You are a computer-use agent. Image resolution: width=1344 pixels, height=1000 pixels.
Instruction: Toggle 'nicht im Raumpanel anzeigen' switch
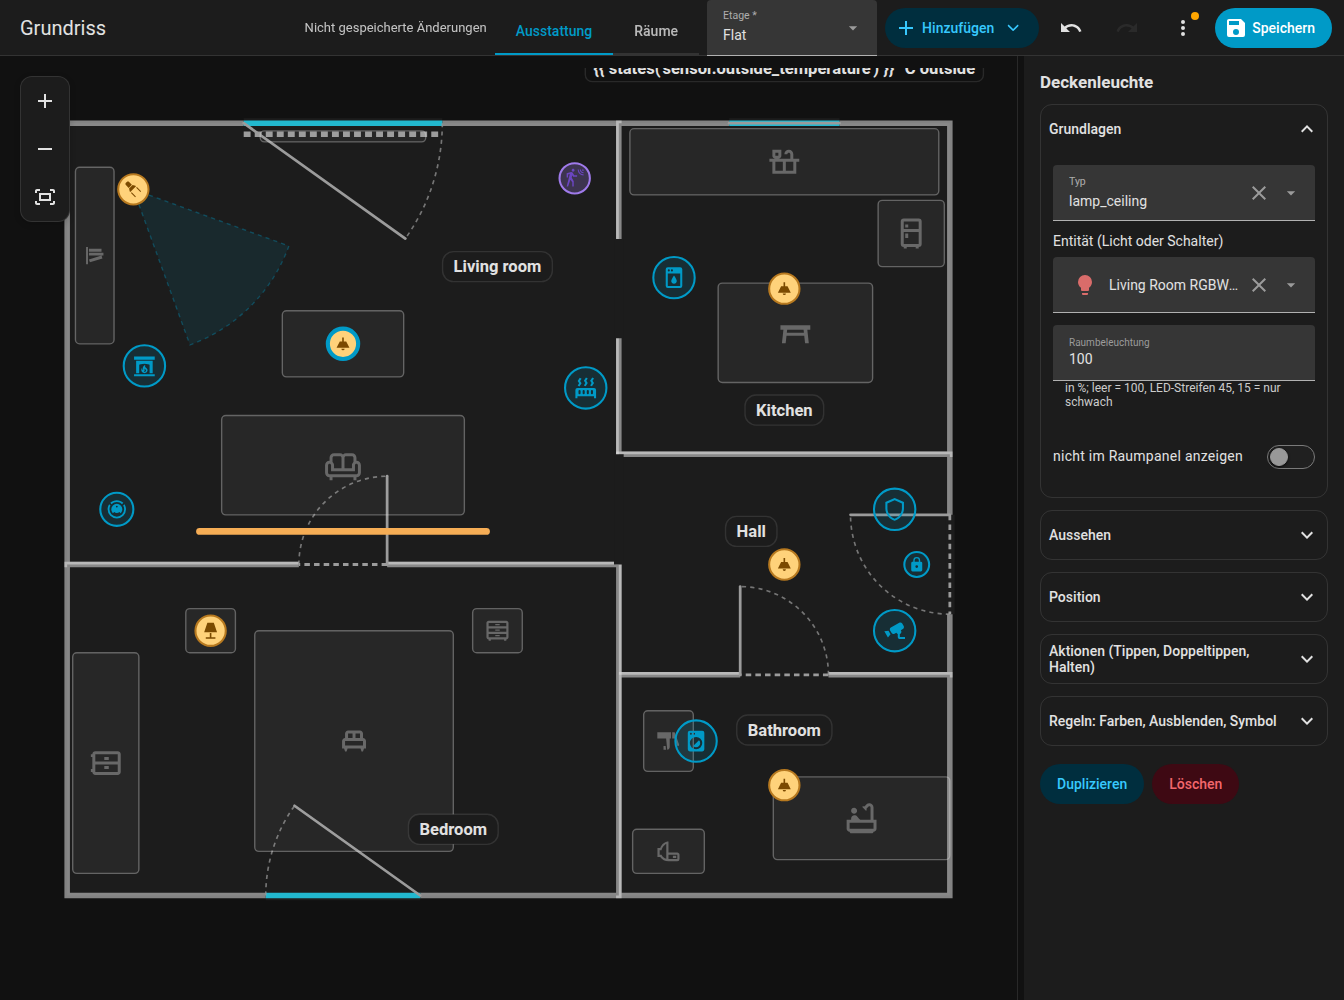(1290, 457)
